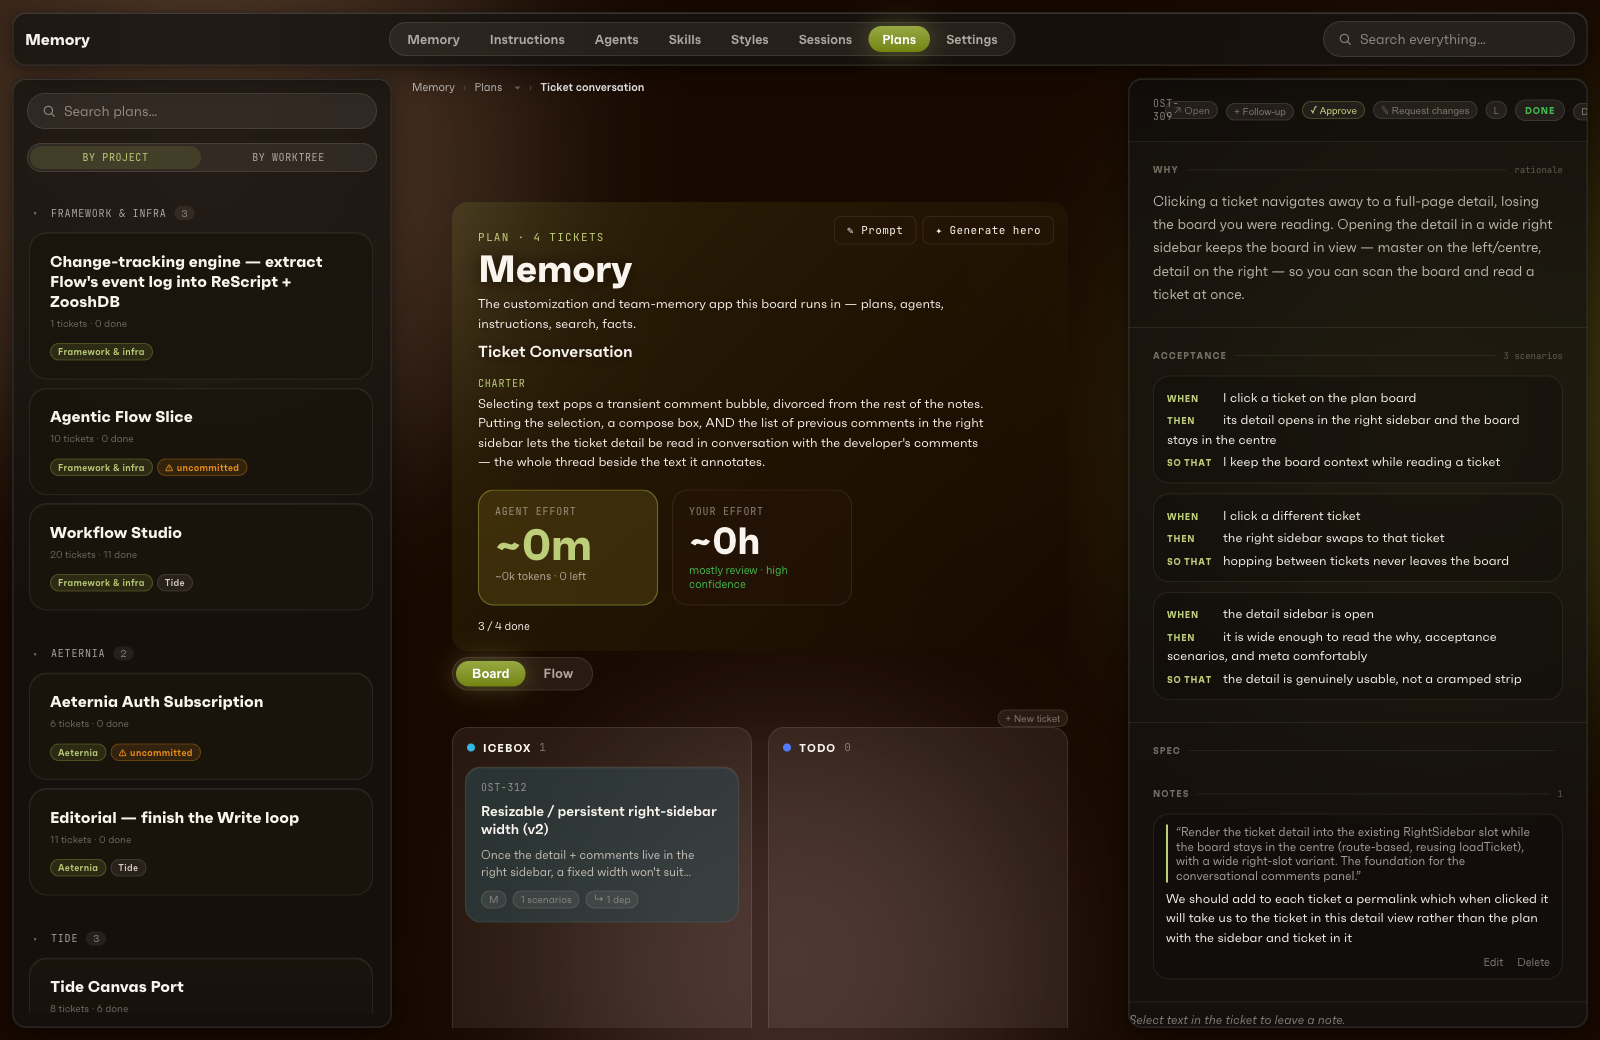The image size is (1600, 1040).
Task: Click the Framework & infra tag on Change-tracking card
Action: point(101,352)
